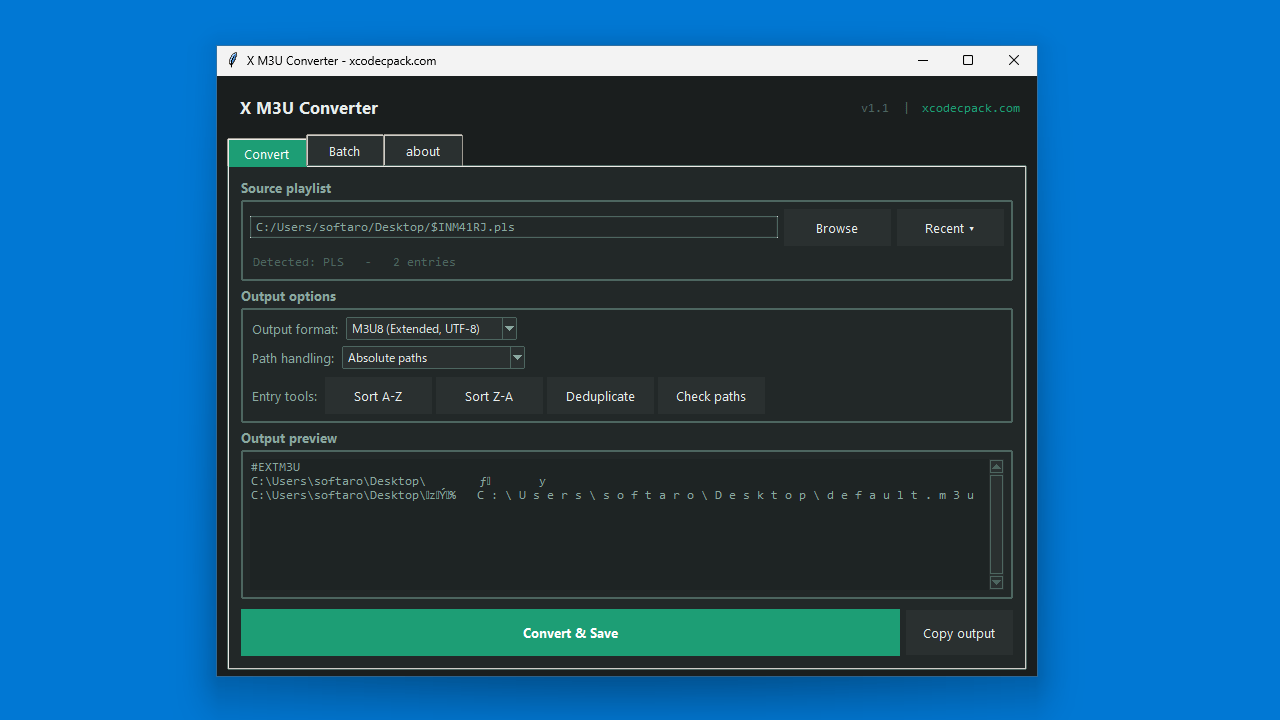Open the Batch tab
Image resolution: width=1280 pixels, height=720 pixels.
pos(345,151)
